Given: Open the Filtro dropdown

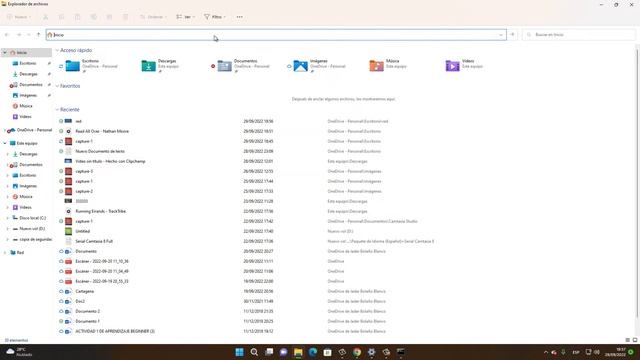Looking at the screenshot, I should [215, 17].
